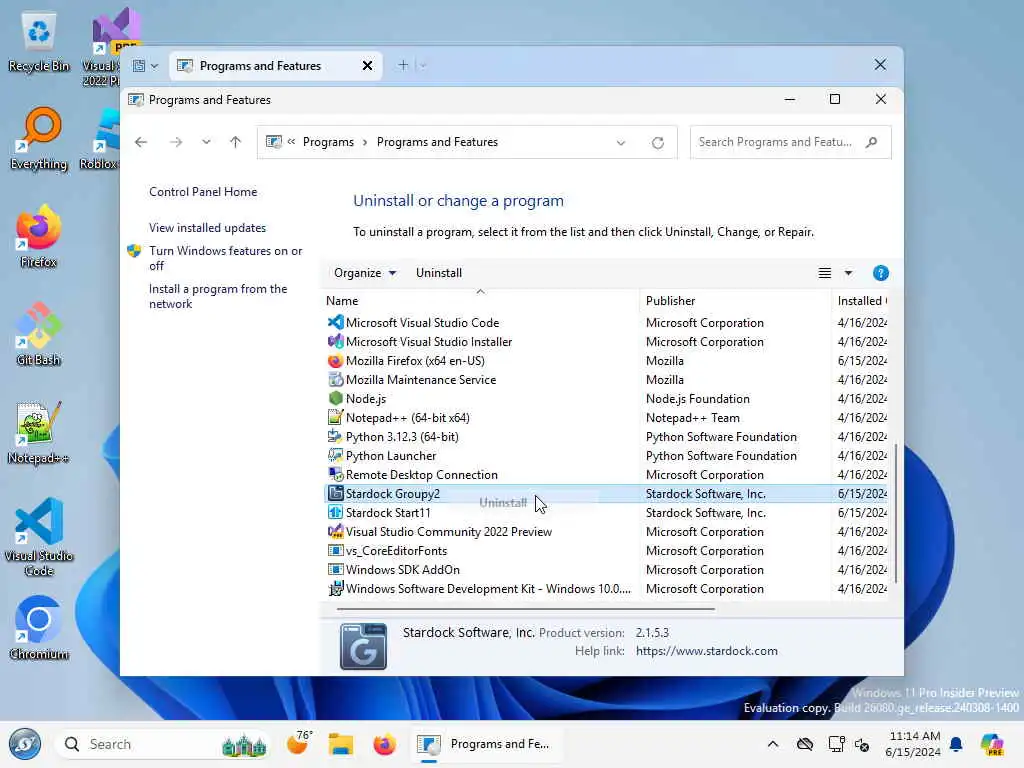Open Turn Windows features on or off

click(225, 258)
